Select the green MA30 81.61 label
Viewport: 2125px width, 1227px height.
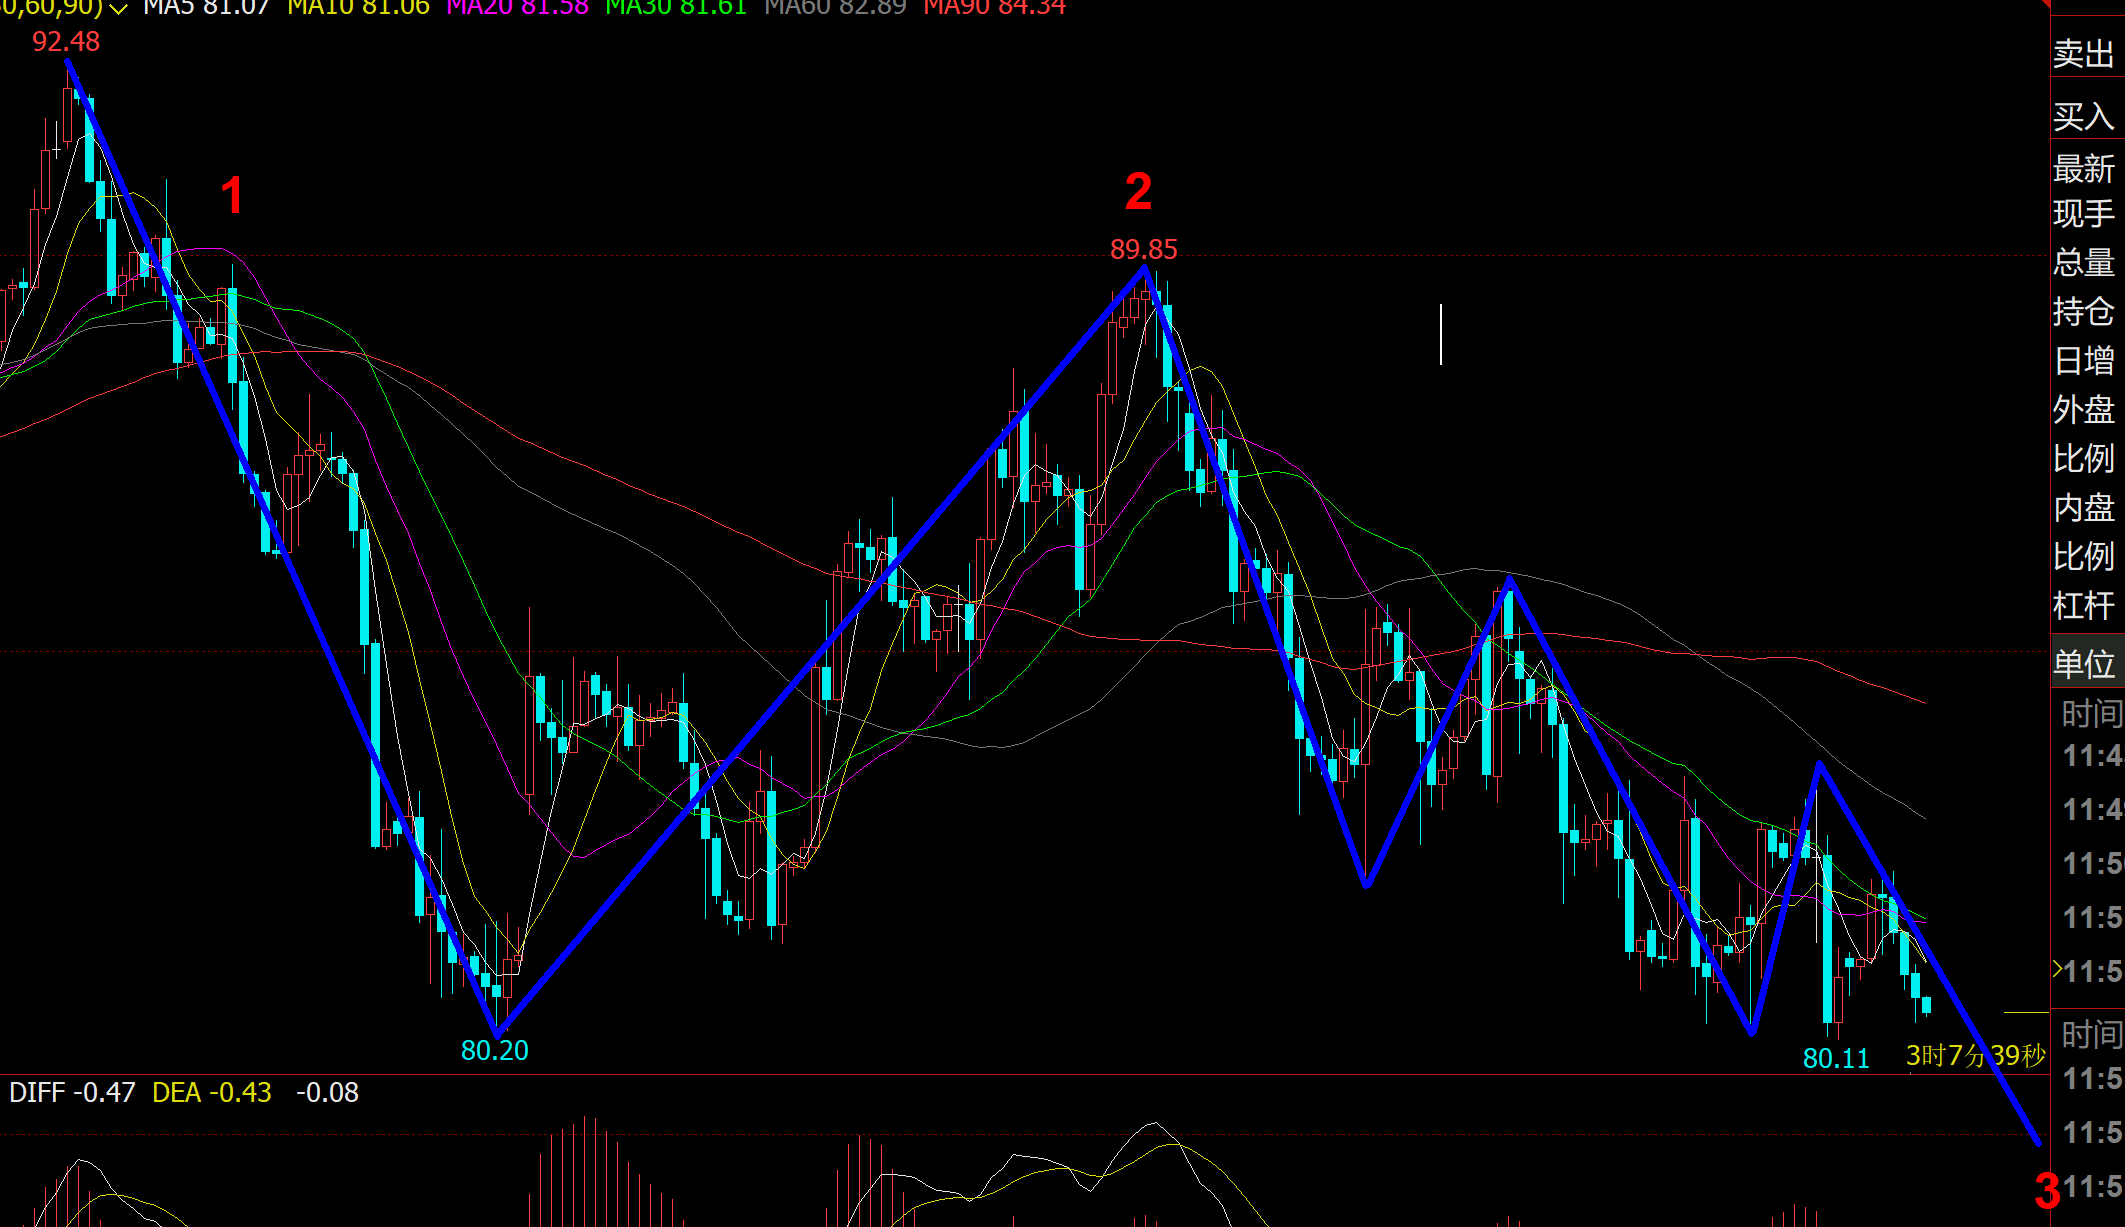coord(676,8)
